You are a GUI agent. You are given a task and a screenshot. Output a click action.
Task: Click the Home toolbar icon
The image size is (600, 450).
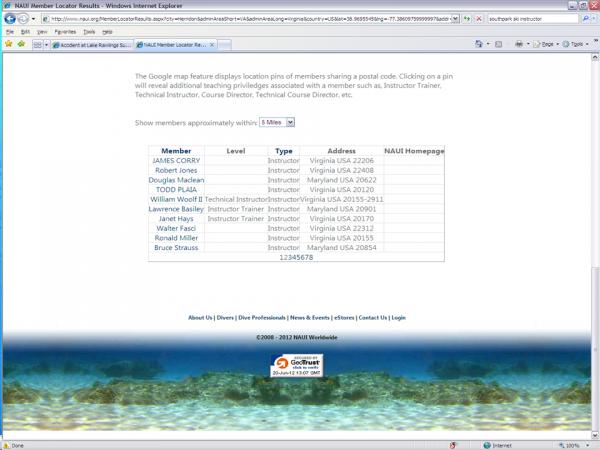[x=479, y=44]
